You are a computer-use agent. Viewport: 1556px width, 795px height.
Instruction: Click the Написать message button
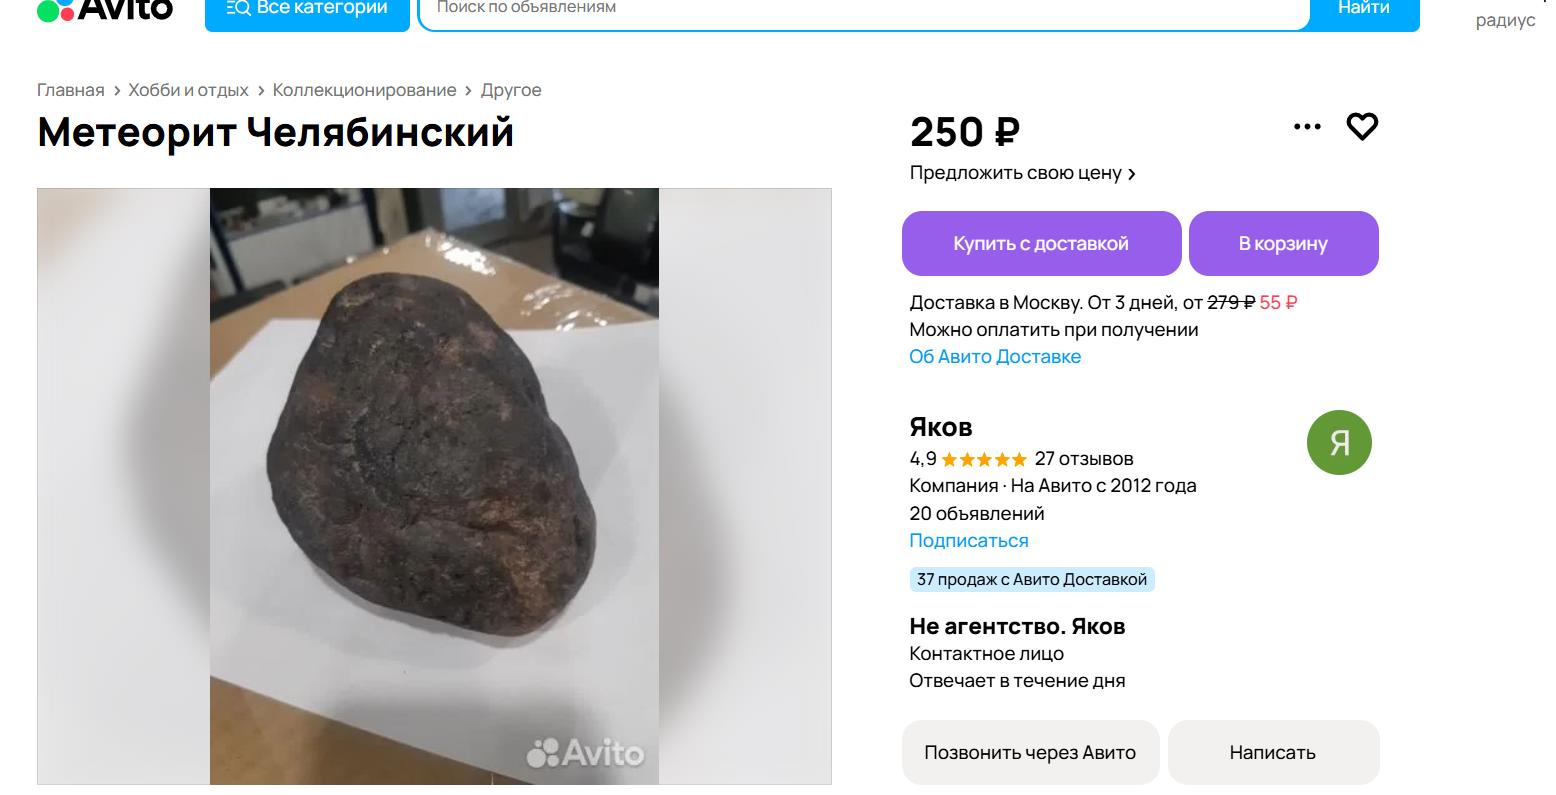[1273, 752]
